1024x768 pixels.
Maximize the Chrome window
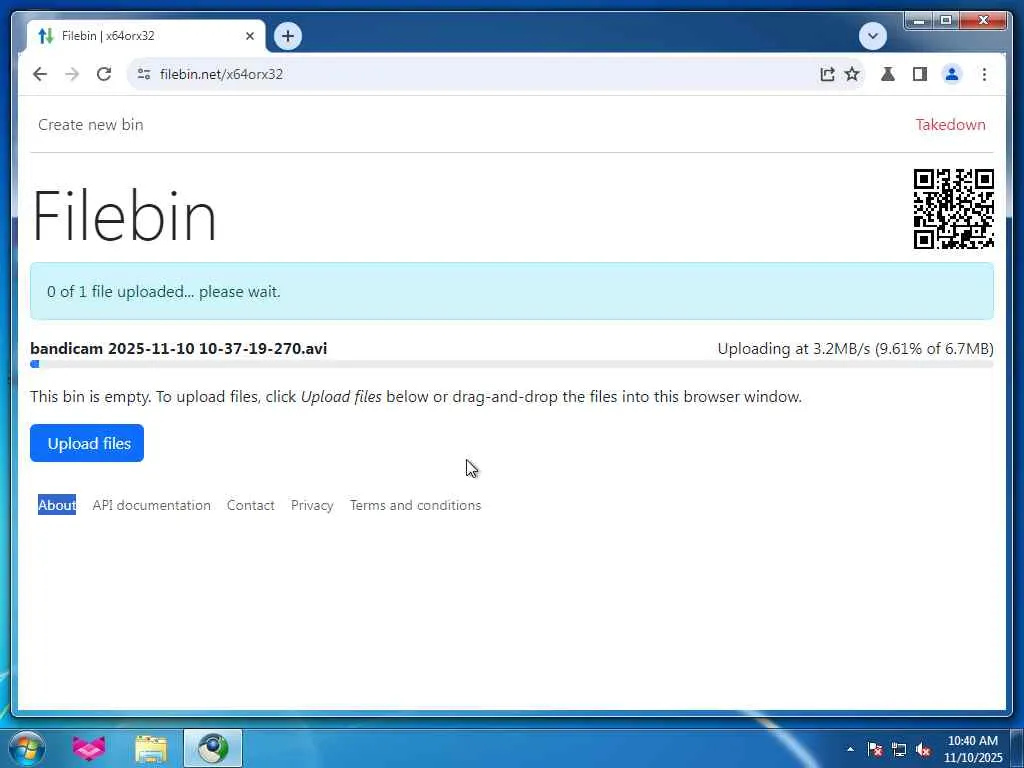click(x=946, y=21)
